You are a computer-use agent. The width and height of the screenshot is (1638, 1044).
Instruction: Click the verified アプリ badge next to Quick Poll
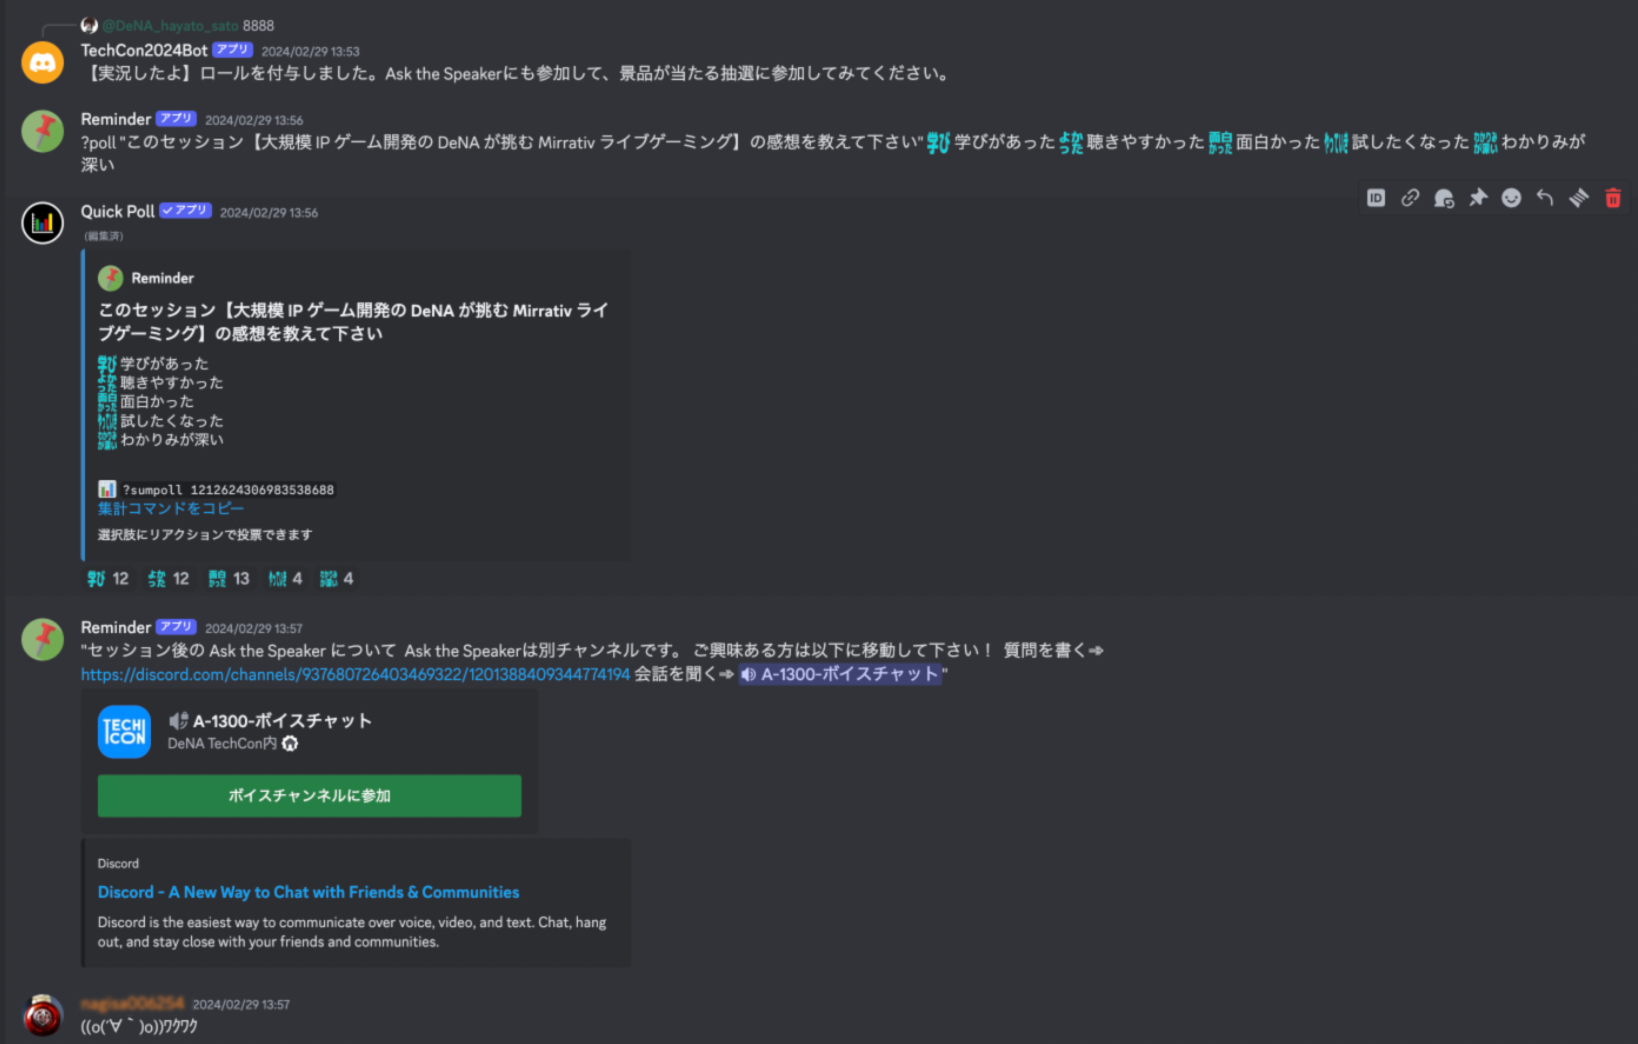click(x=186, y=210)
